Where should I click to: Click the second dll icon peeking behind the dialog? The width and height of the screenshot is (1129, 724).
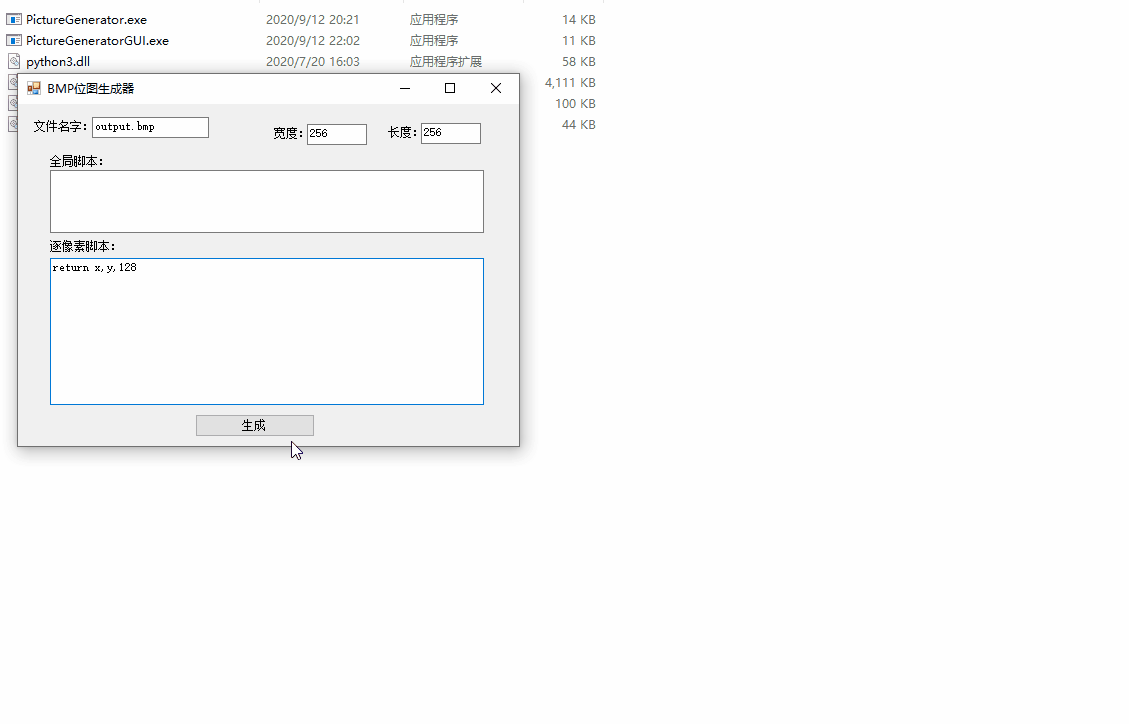pos(12,103)
